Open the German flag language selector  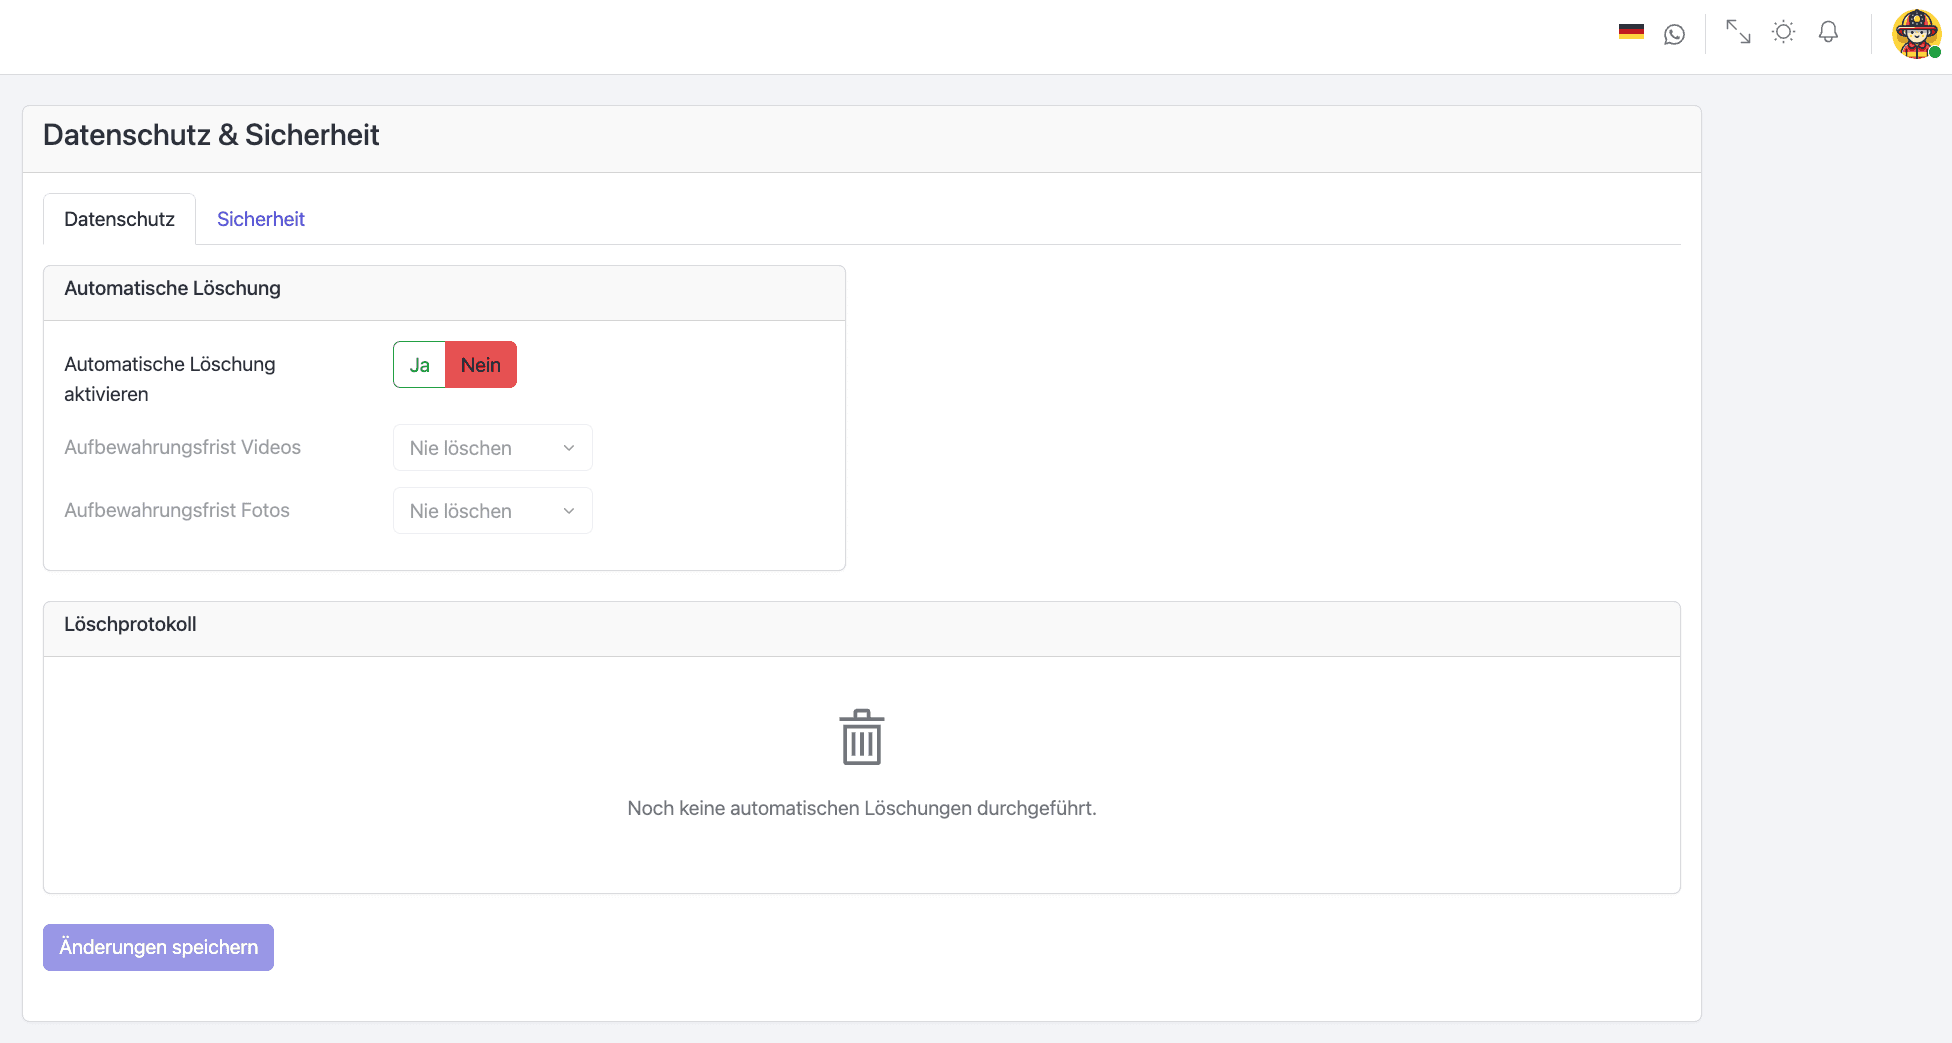tap(1631, 32)
